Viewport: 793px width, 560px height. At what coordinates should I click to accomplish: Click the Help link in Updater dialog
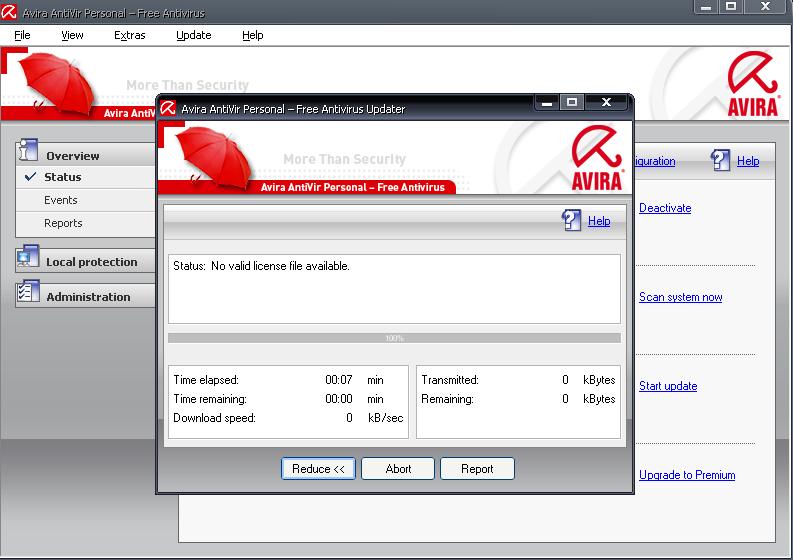pos(599,221)
